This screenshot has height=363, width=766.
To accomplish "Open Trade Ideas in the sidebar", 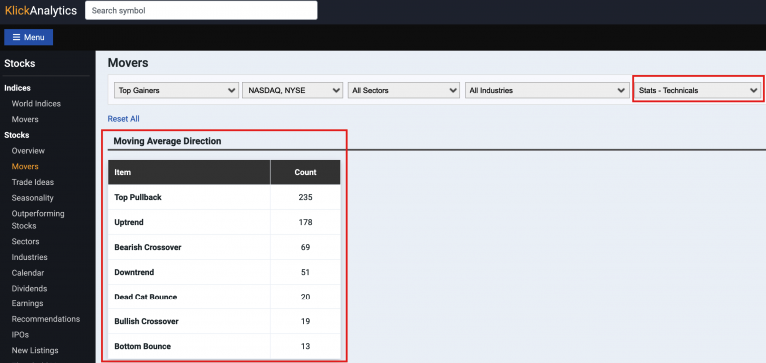I will (33, 182).
